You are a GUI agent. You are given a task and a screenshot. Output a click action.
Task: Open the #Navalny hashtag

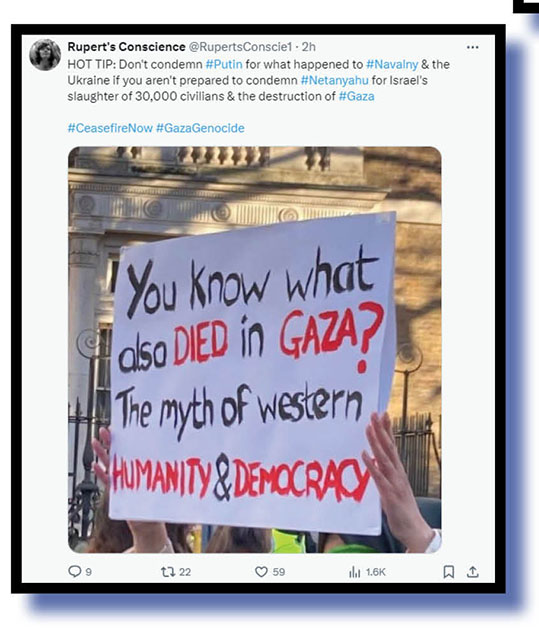coord(392,64)
